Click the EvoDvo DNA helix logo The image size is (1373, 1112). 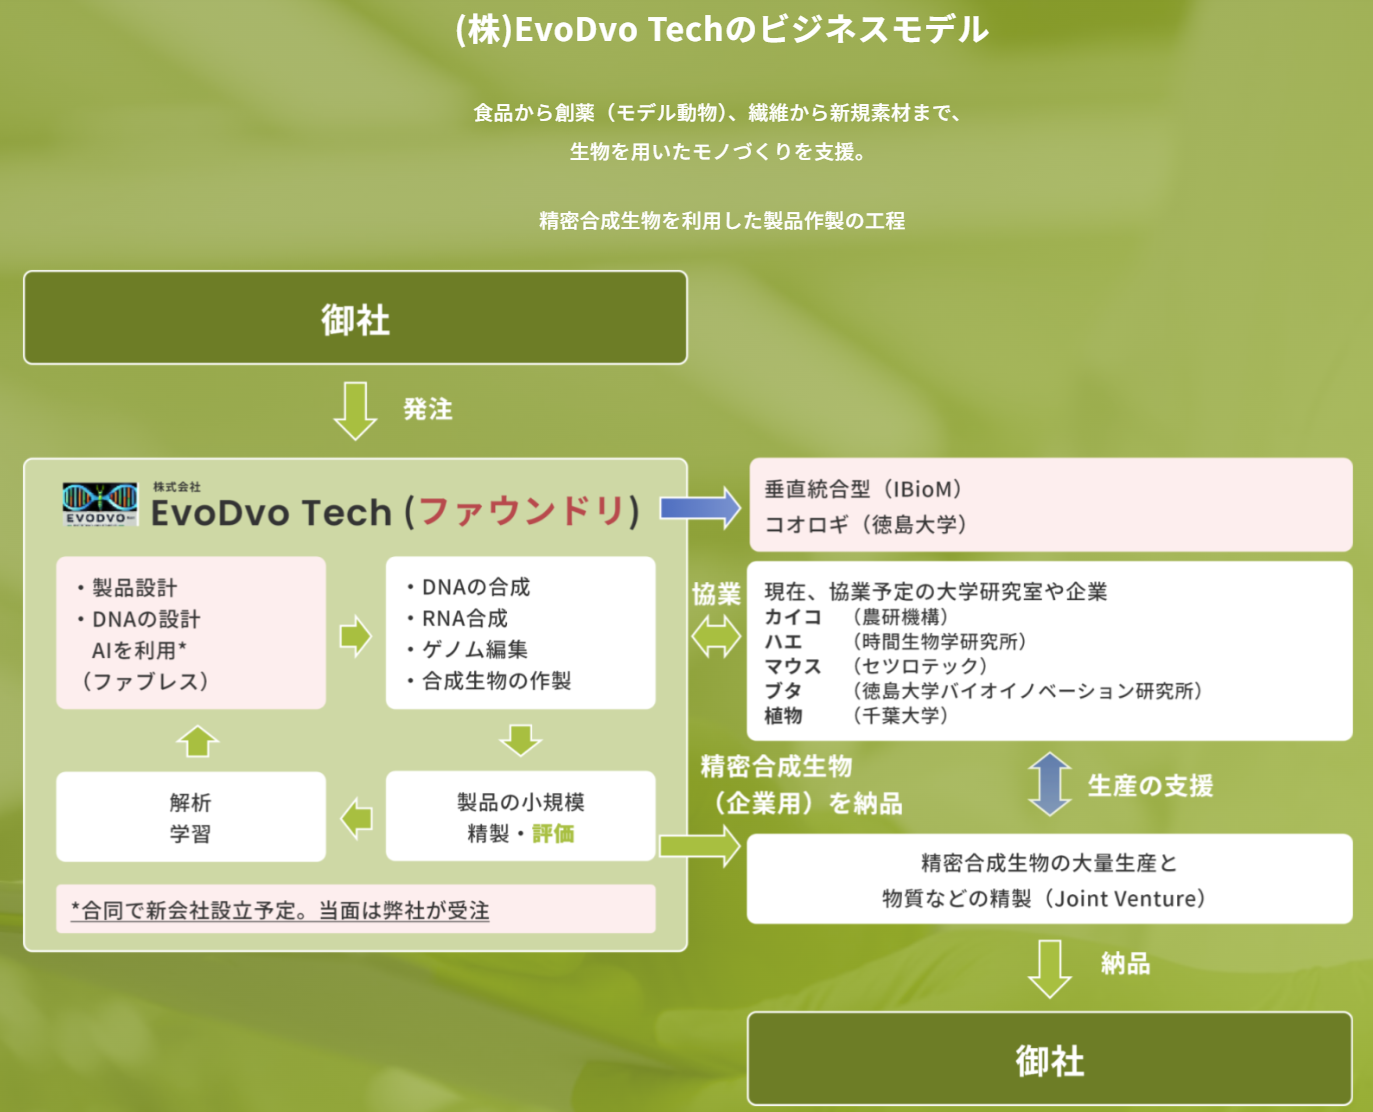pyautogui.click(x=99, y=503)
